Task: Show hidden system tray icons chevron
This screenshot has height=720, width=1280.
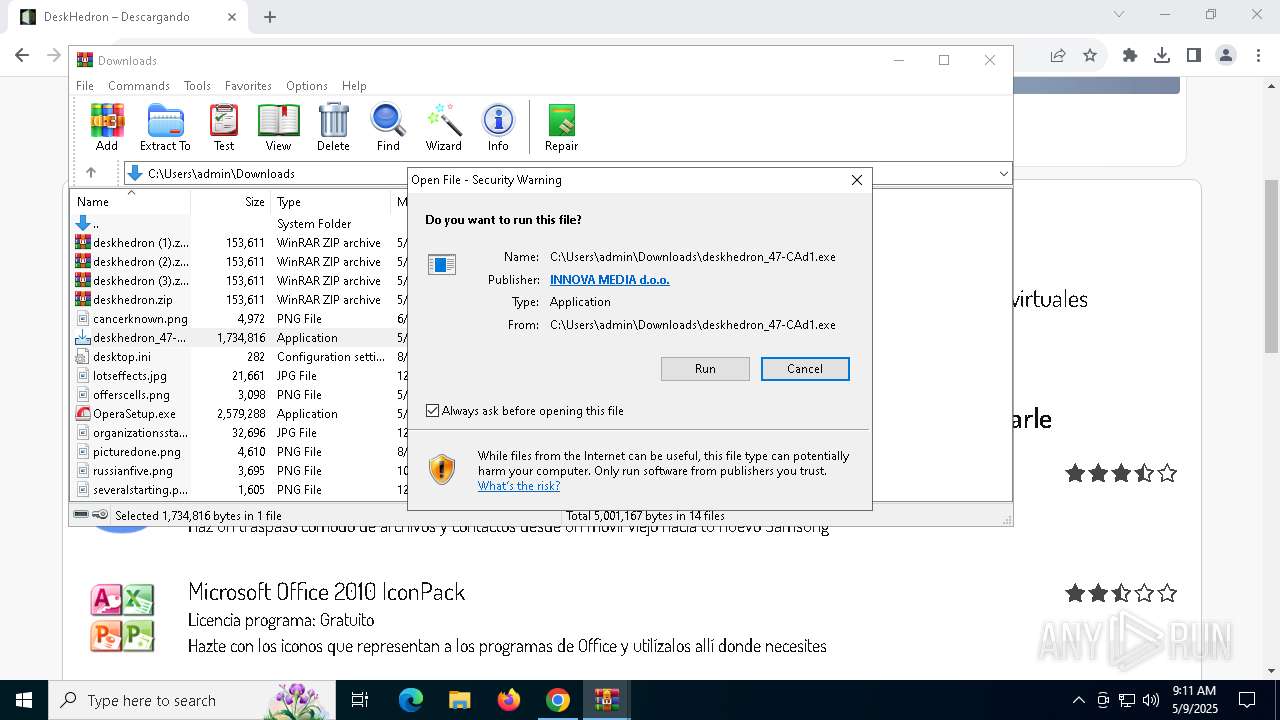Action: coord(1078,700)
